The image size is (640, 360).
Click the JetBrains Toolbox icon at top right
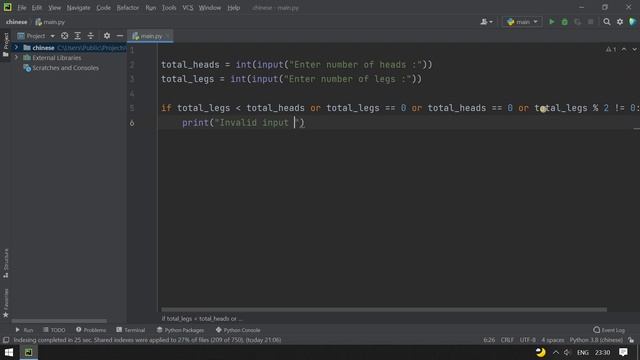pos(632,22)
